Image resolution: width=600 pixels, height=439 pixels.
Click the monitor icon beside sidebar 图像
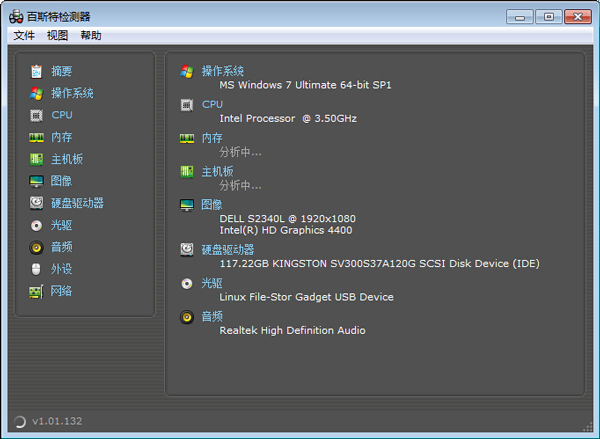[36, 181]
